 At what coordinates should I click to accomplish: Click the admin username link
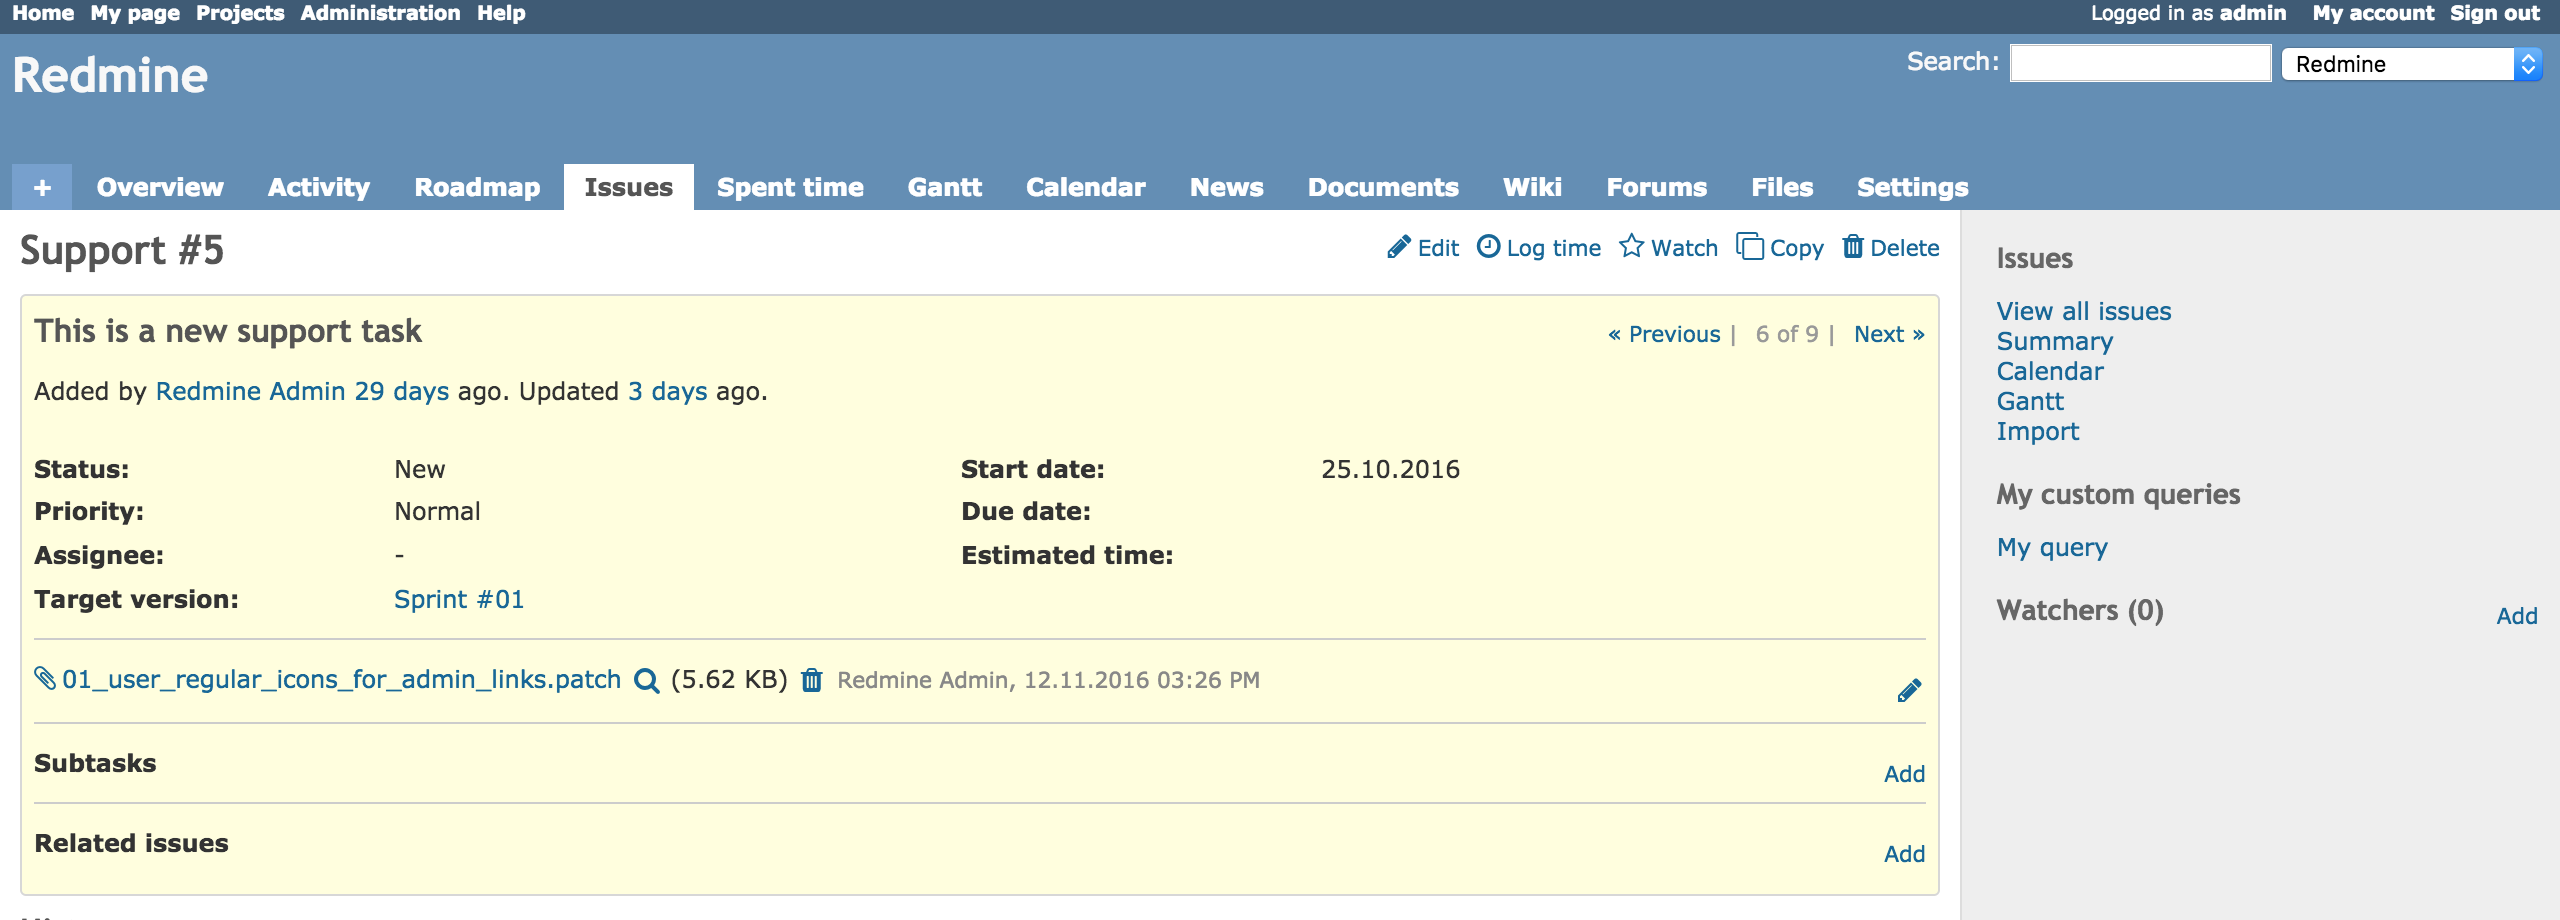[2253, 13]
